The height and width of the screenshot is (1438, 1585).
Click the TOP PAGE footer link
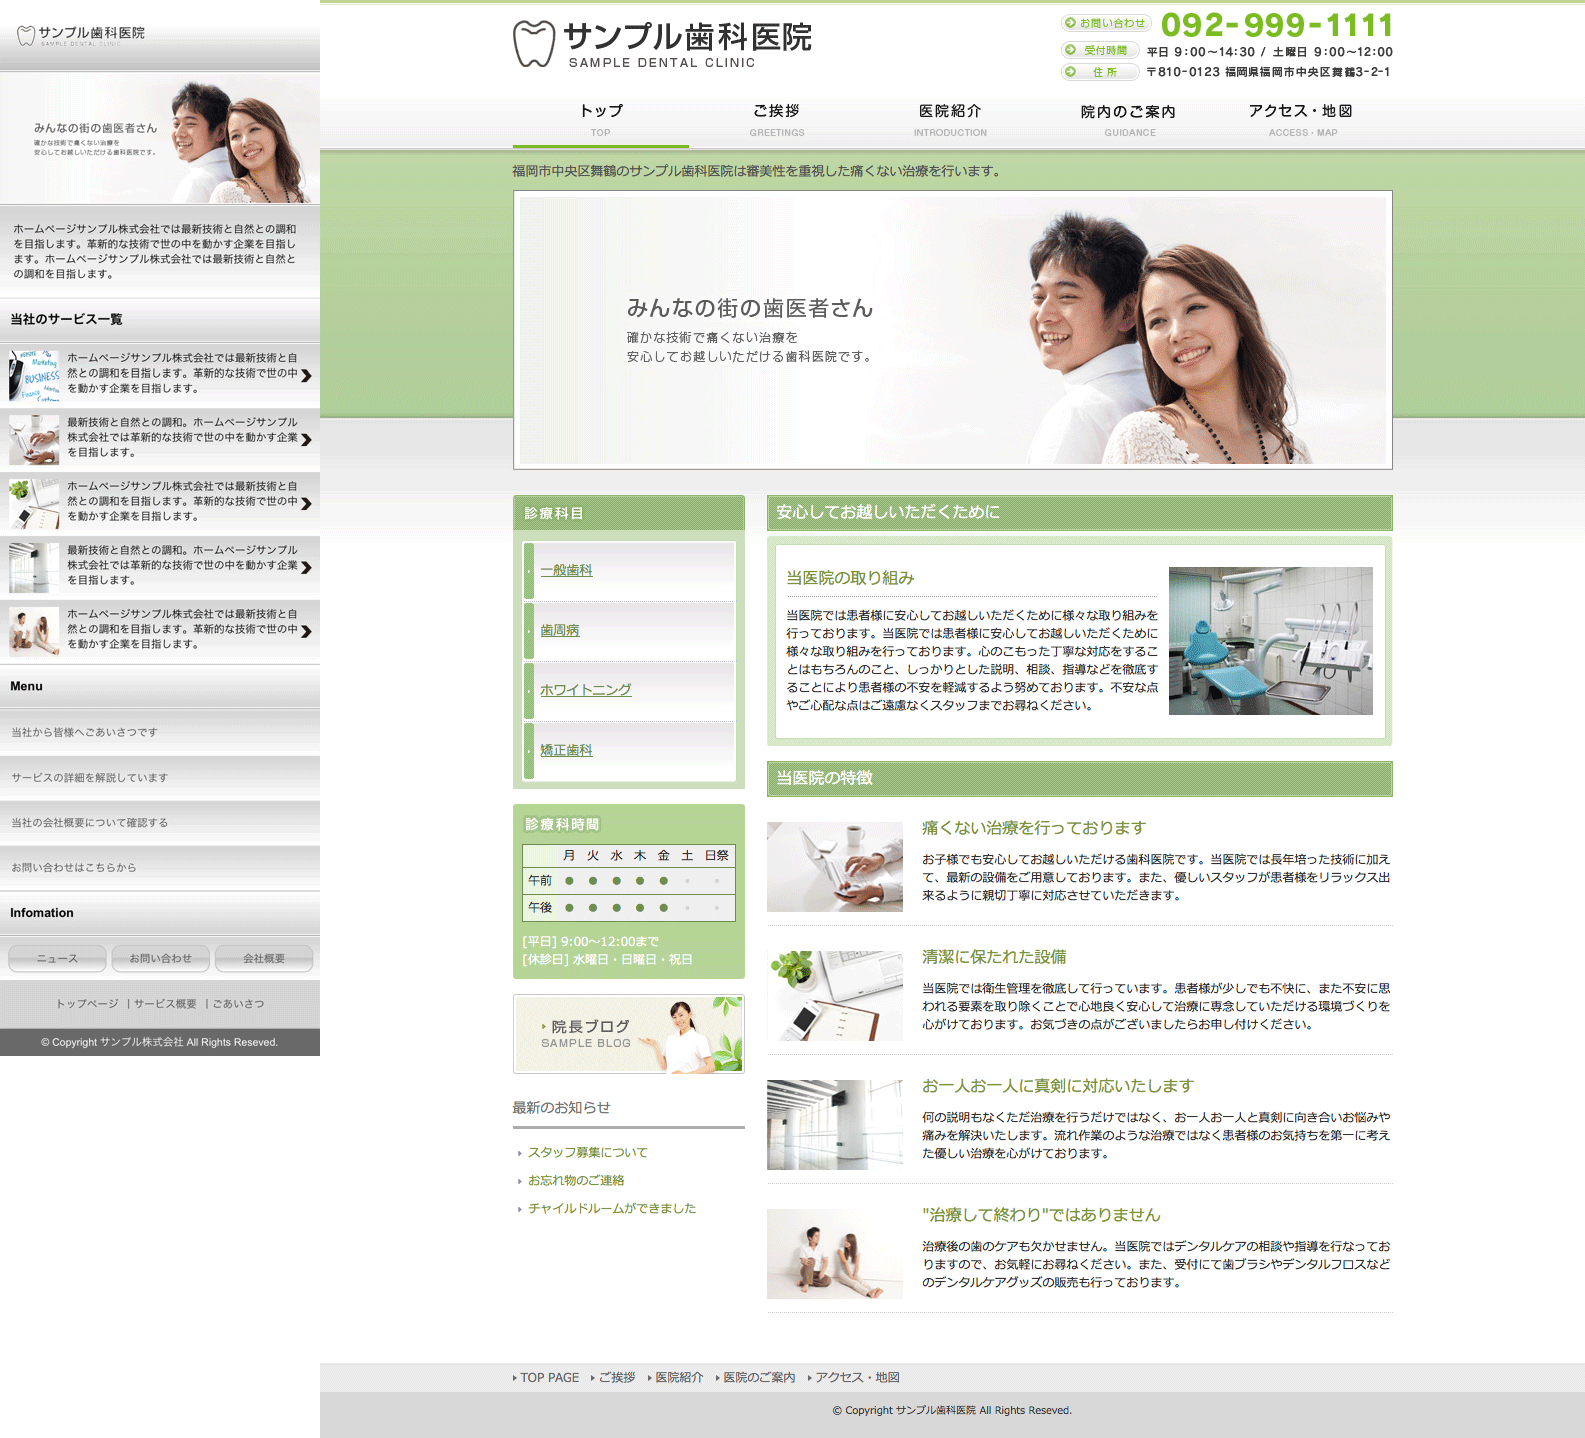[549, 1378]
